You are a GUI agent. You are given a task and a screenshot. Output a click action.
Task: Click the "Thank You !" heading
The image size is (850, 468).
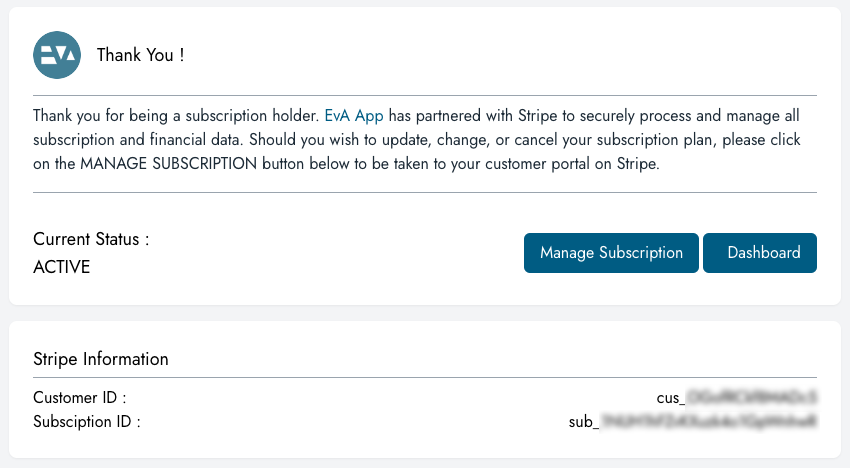click(140, 55)
